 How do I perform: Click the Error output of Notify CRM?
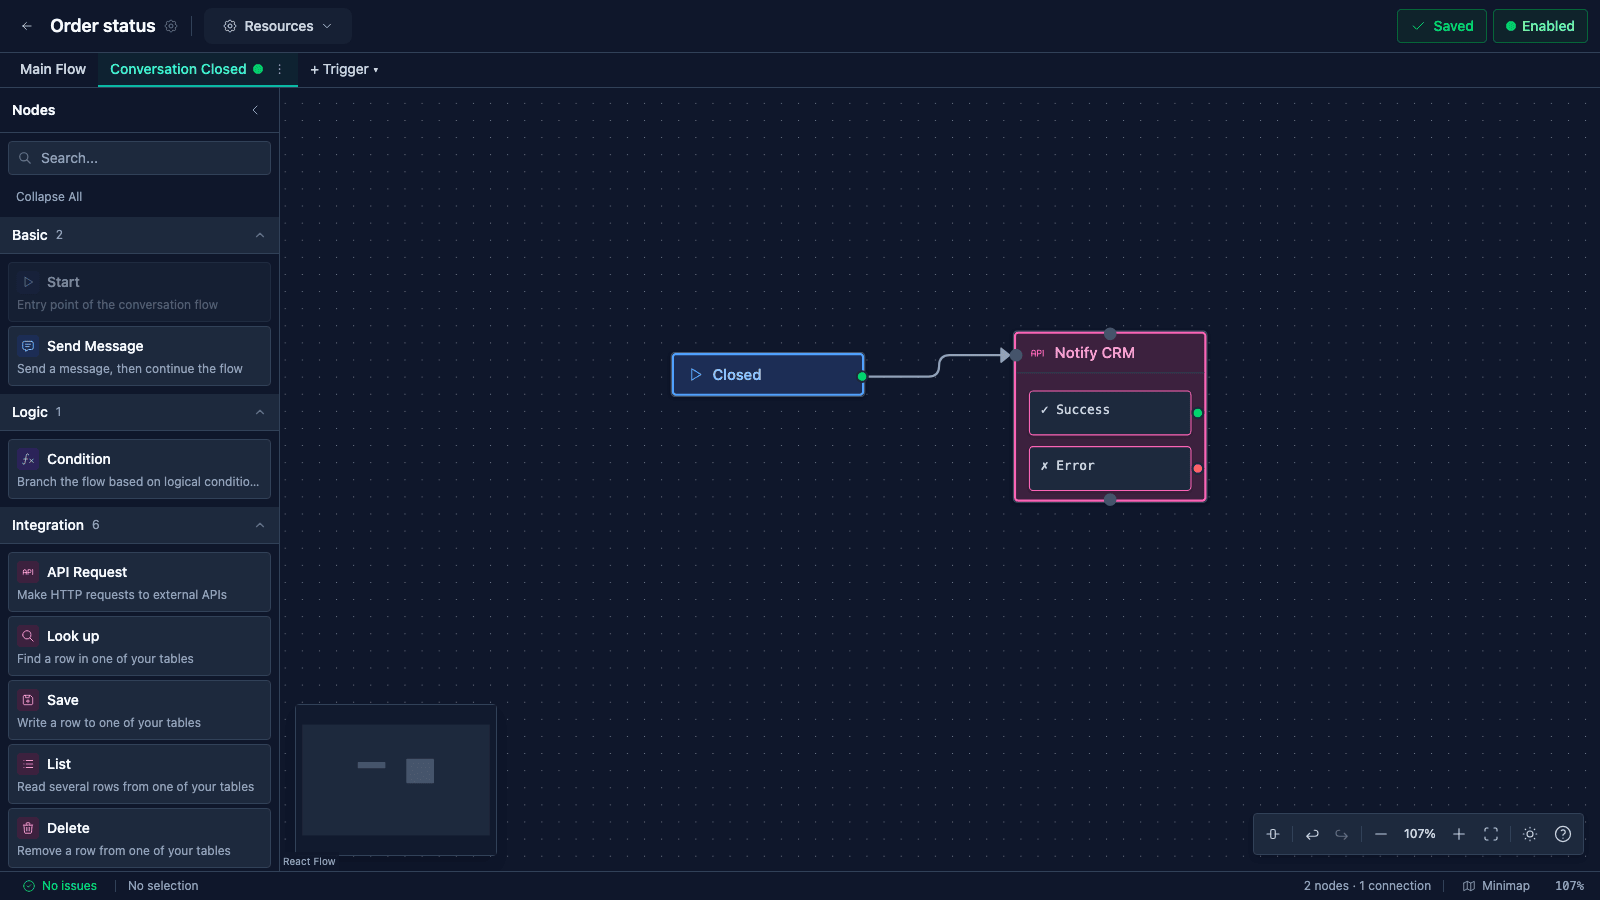1110,468
